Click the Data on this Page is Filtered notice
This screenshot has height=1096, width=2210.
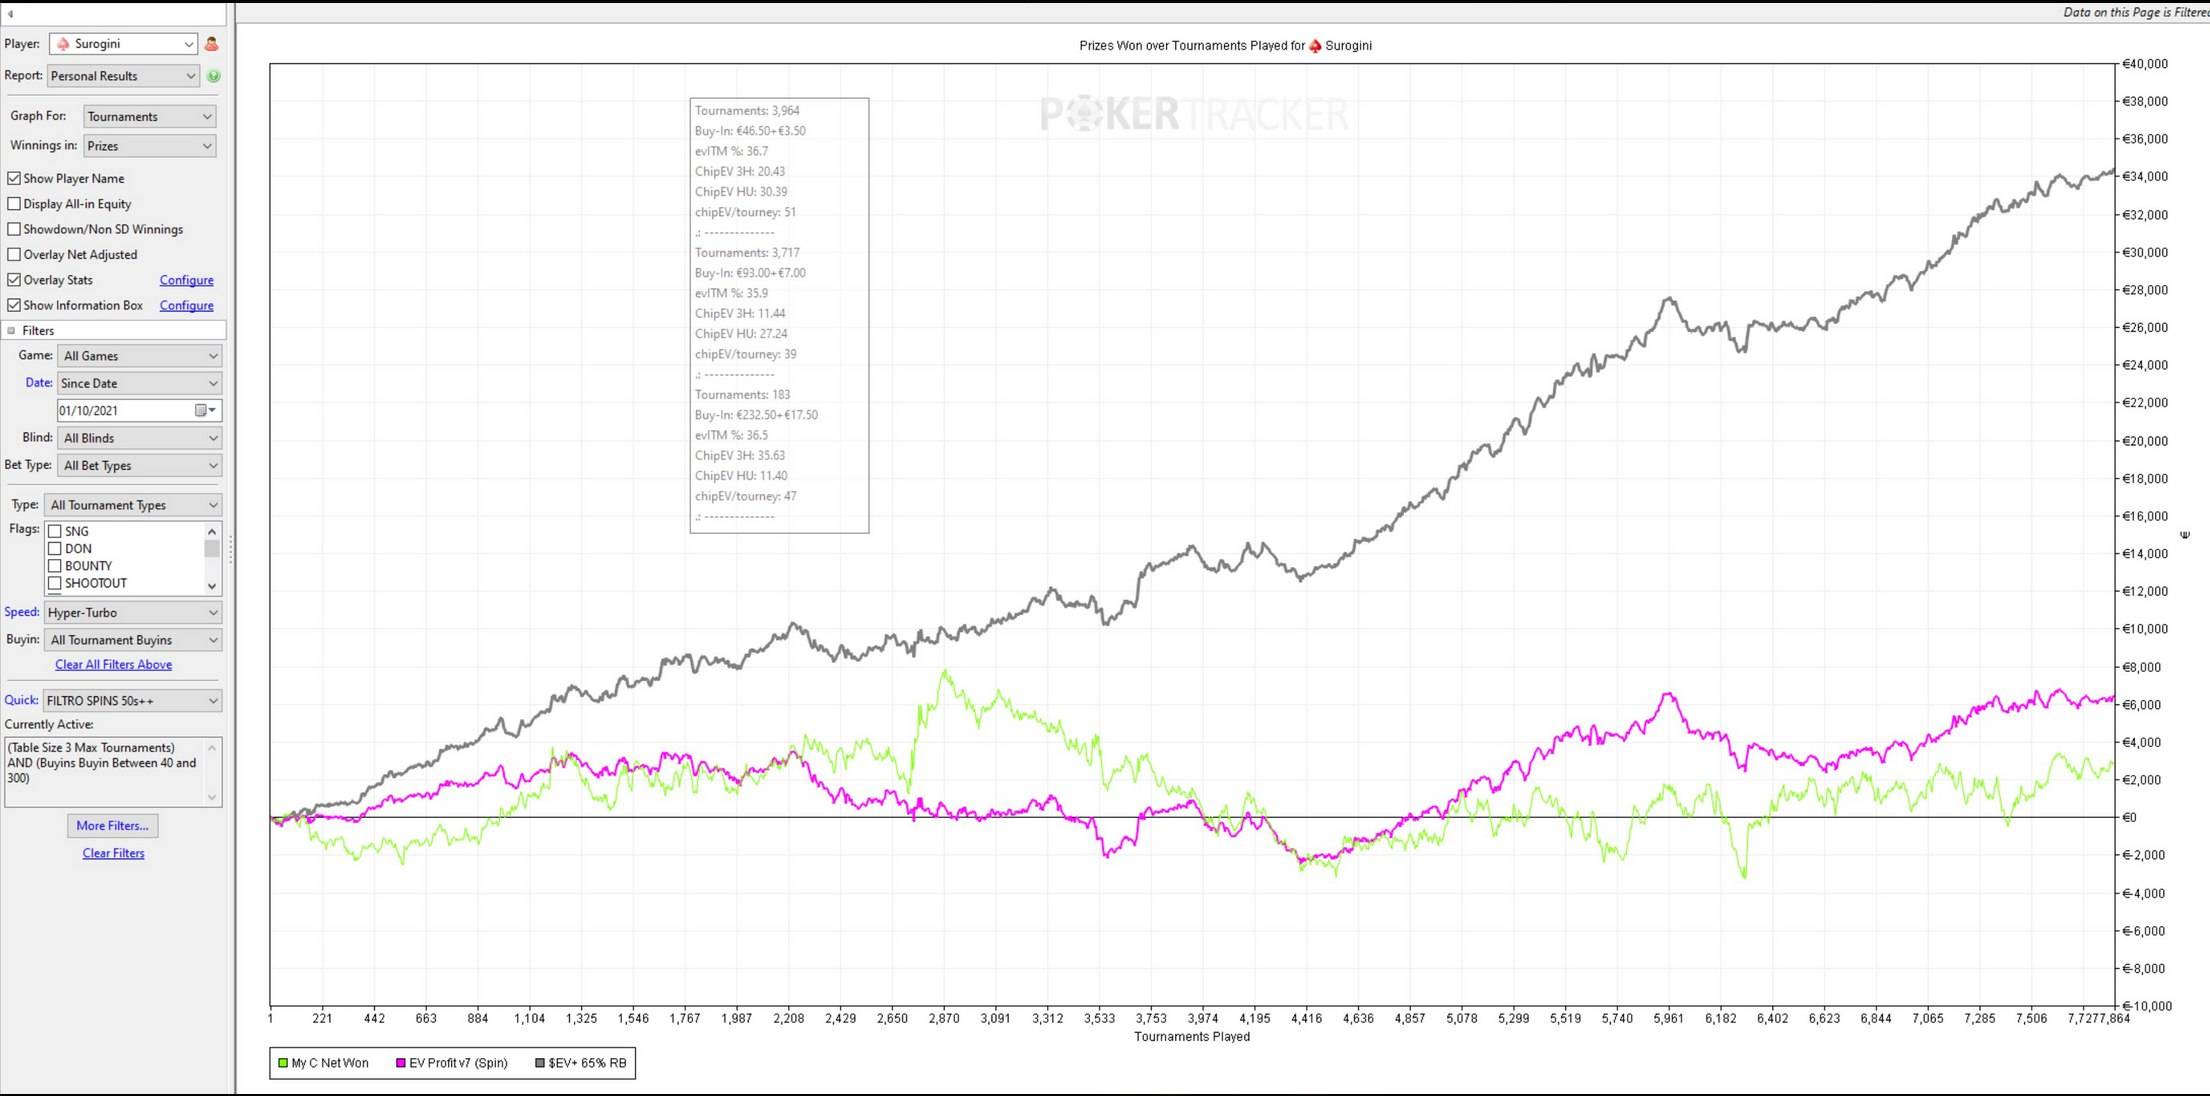[2136, 12]
